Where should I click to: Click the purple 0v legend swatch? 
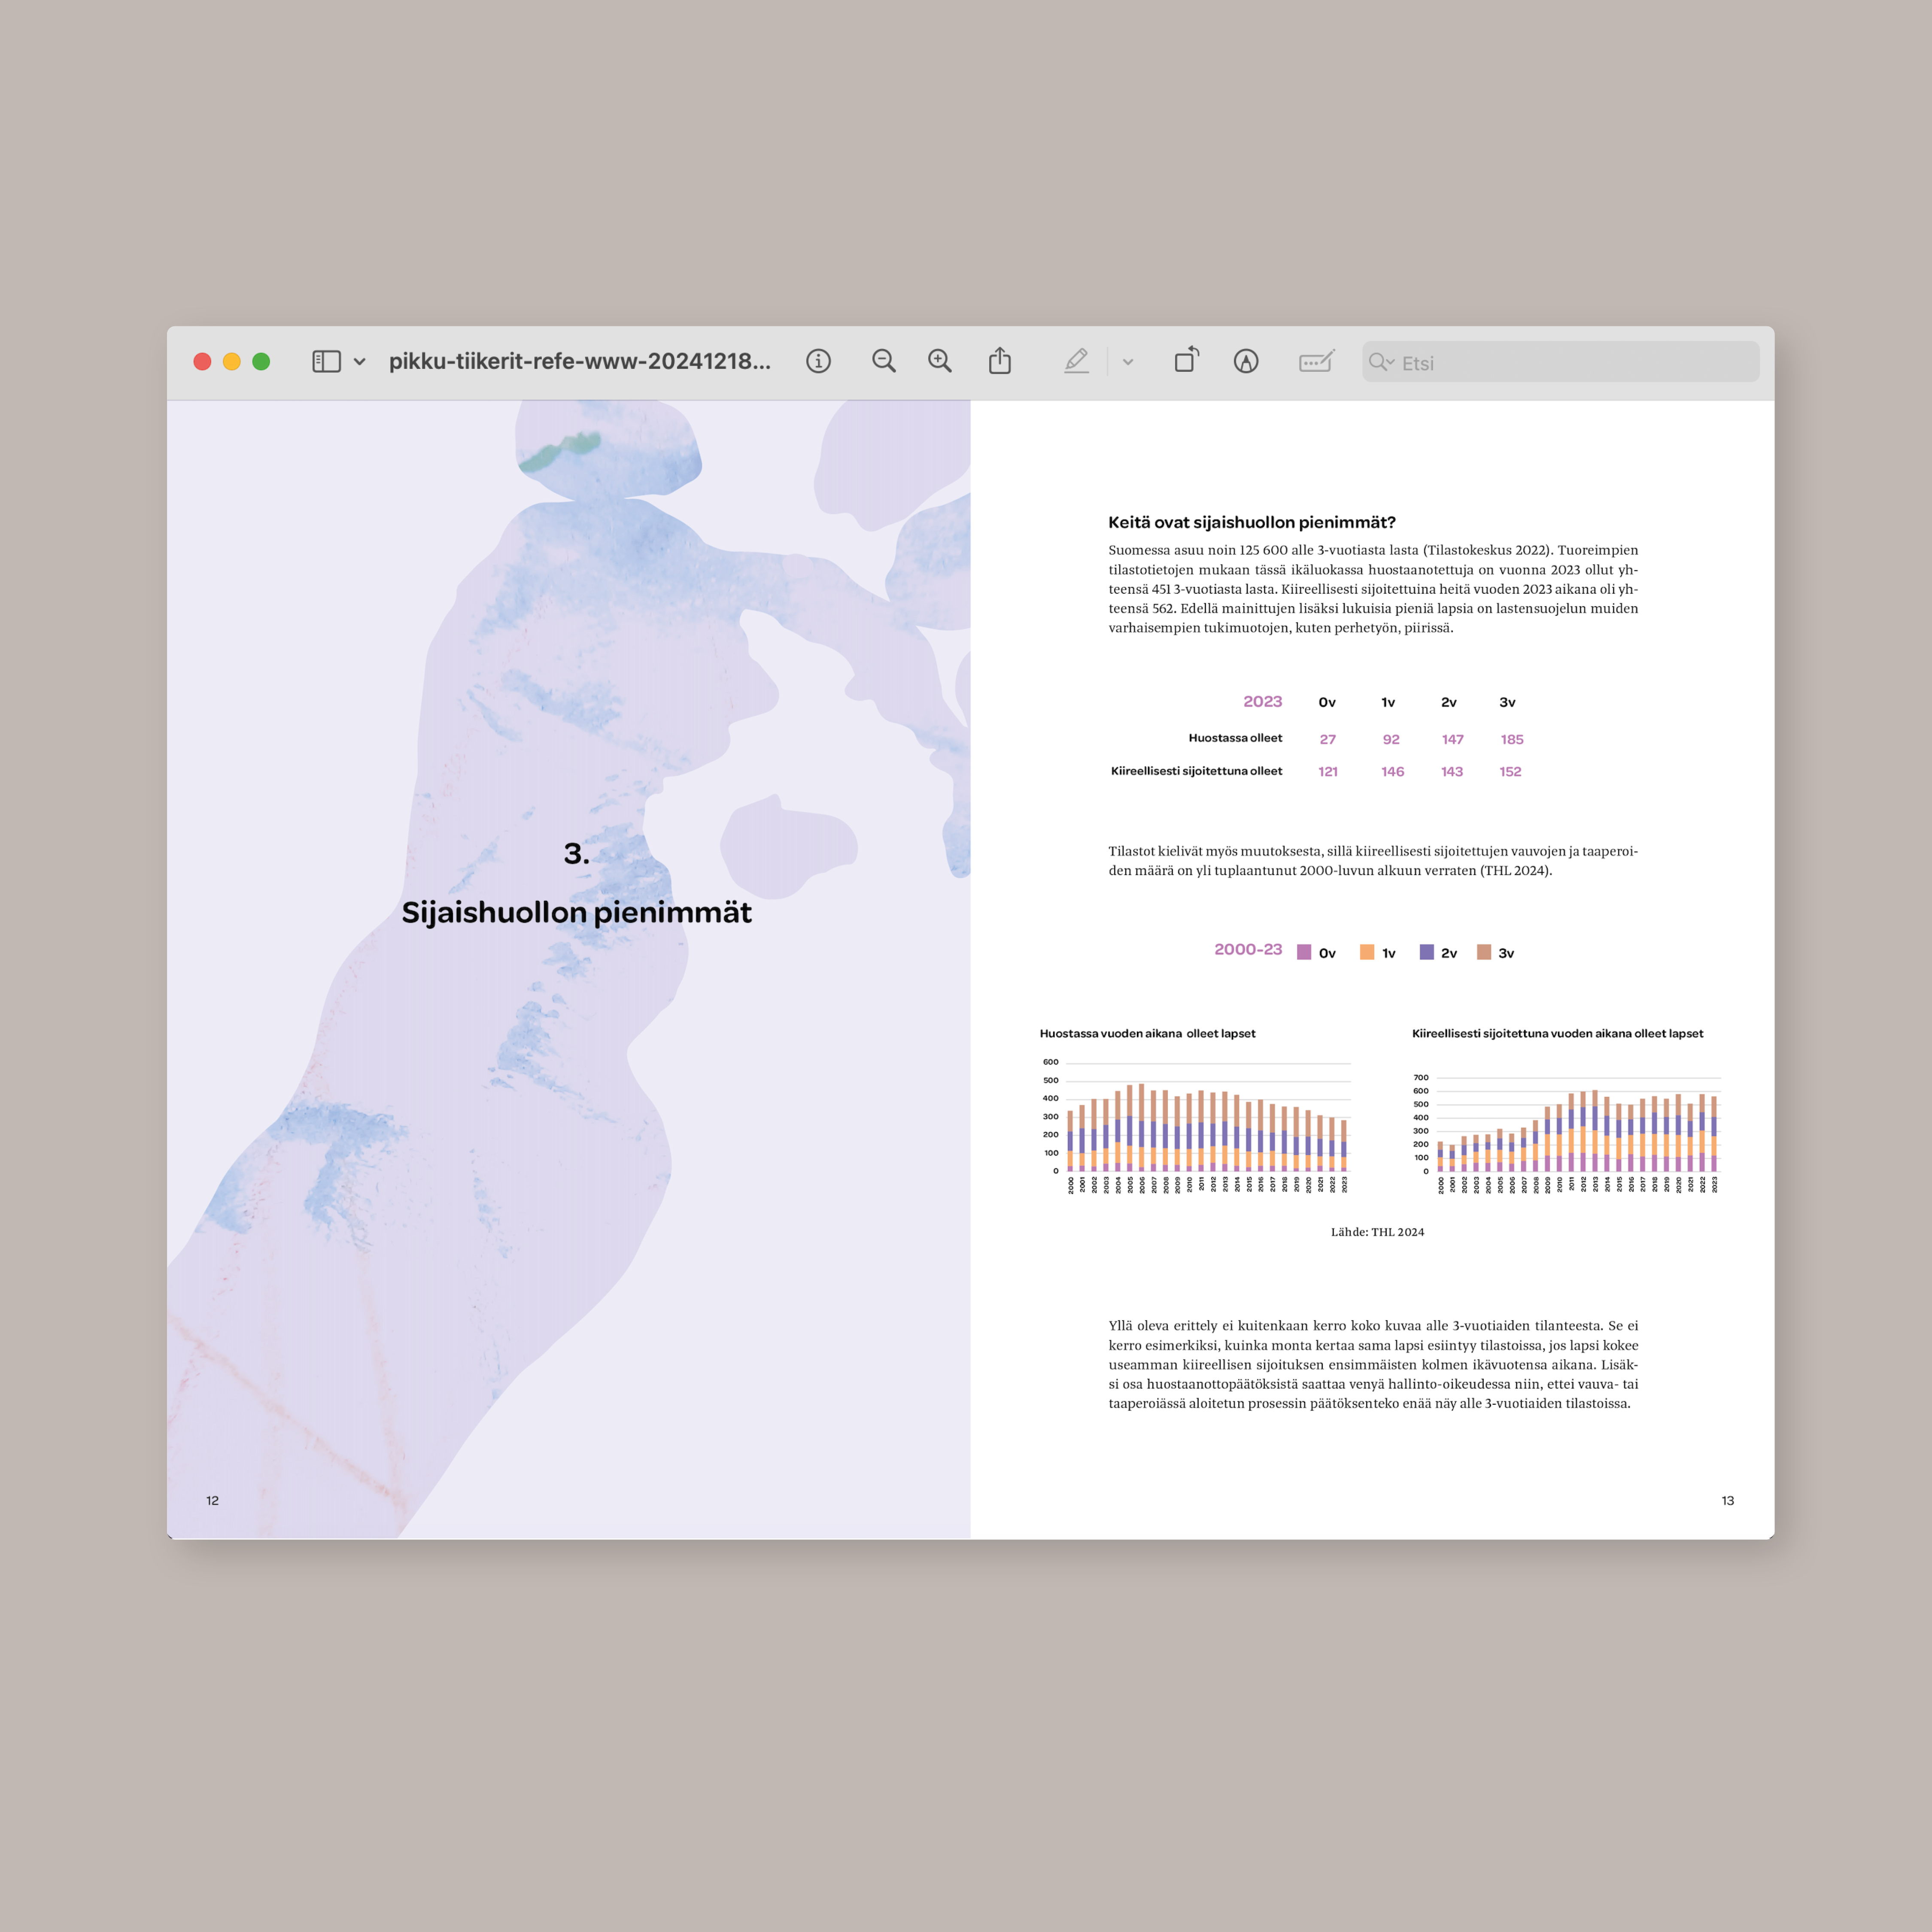[1304, 952]
